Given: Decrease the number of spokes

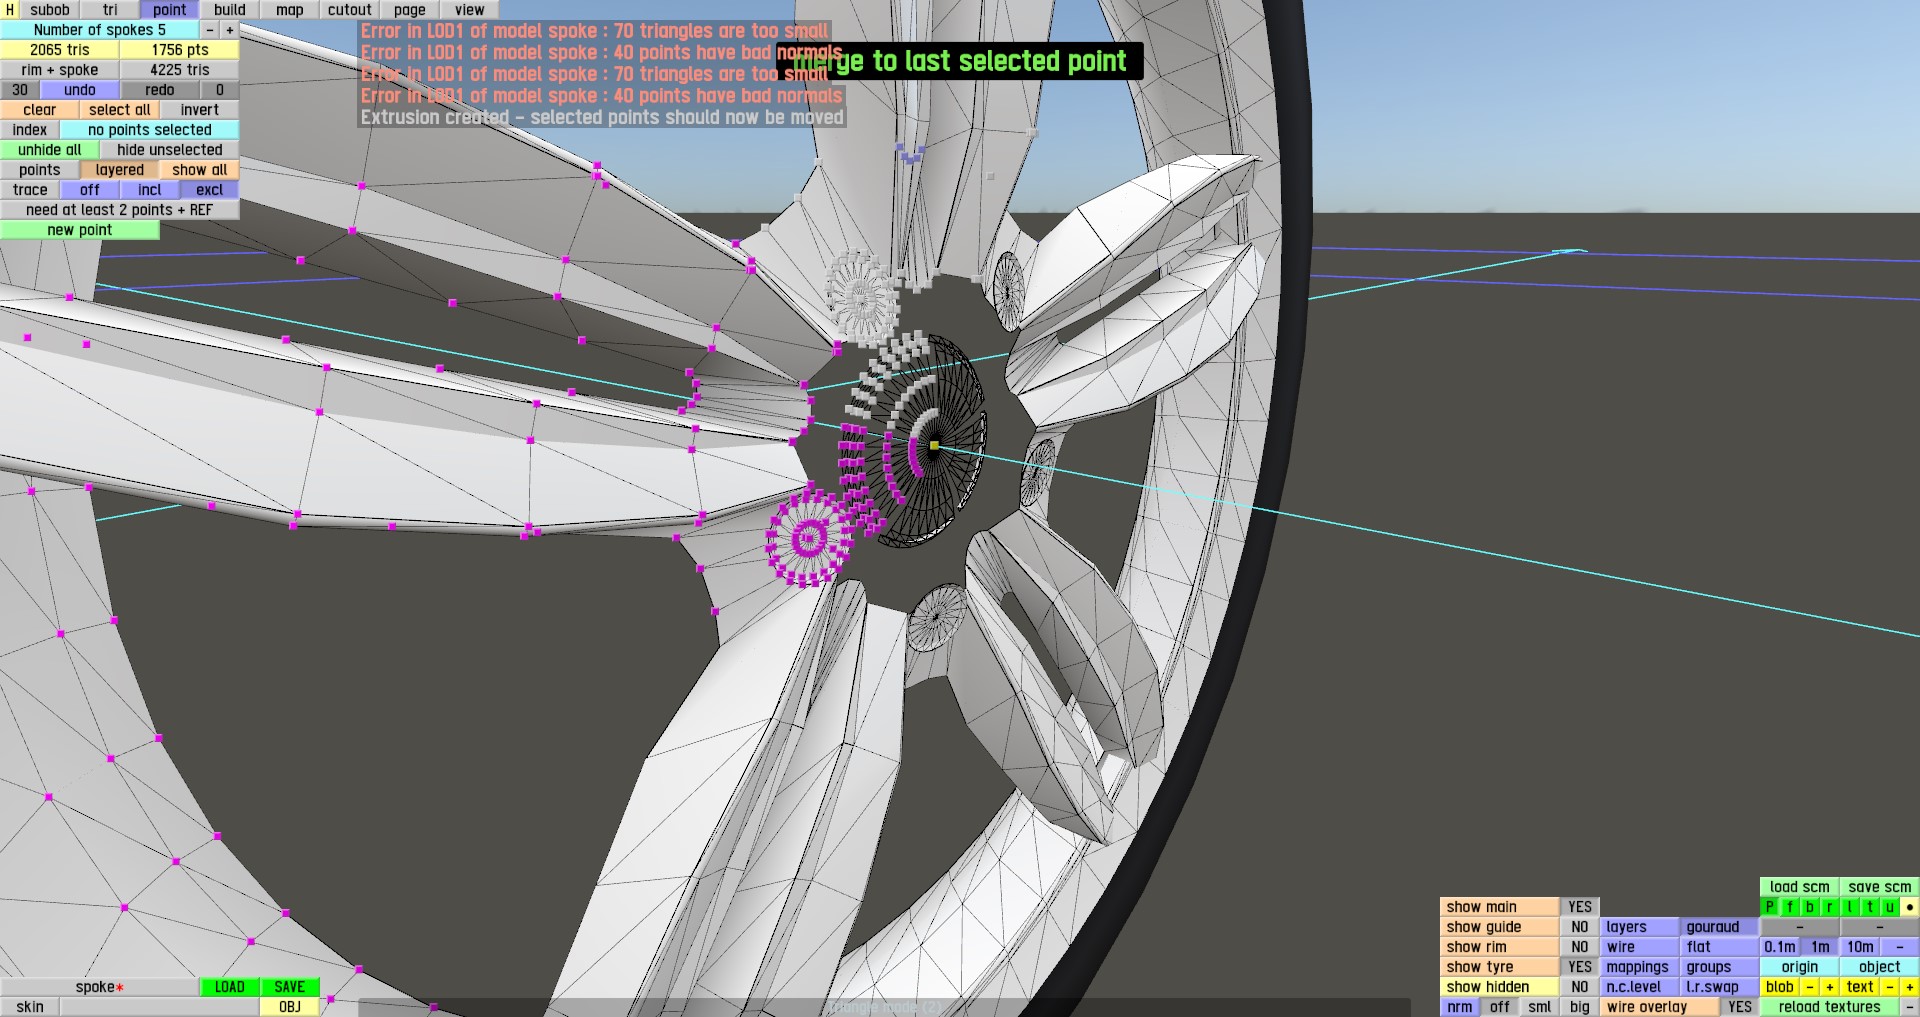Looking at the screenshot, I should [x=210, y=30].
